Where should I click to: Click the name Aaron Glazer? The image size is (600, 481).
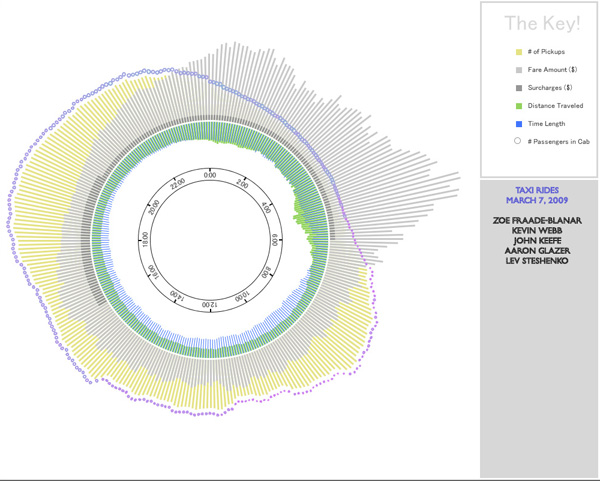tap(538, 252)
